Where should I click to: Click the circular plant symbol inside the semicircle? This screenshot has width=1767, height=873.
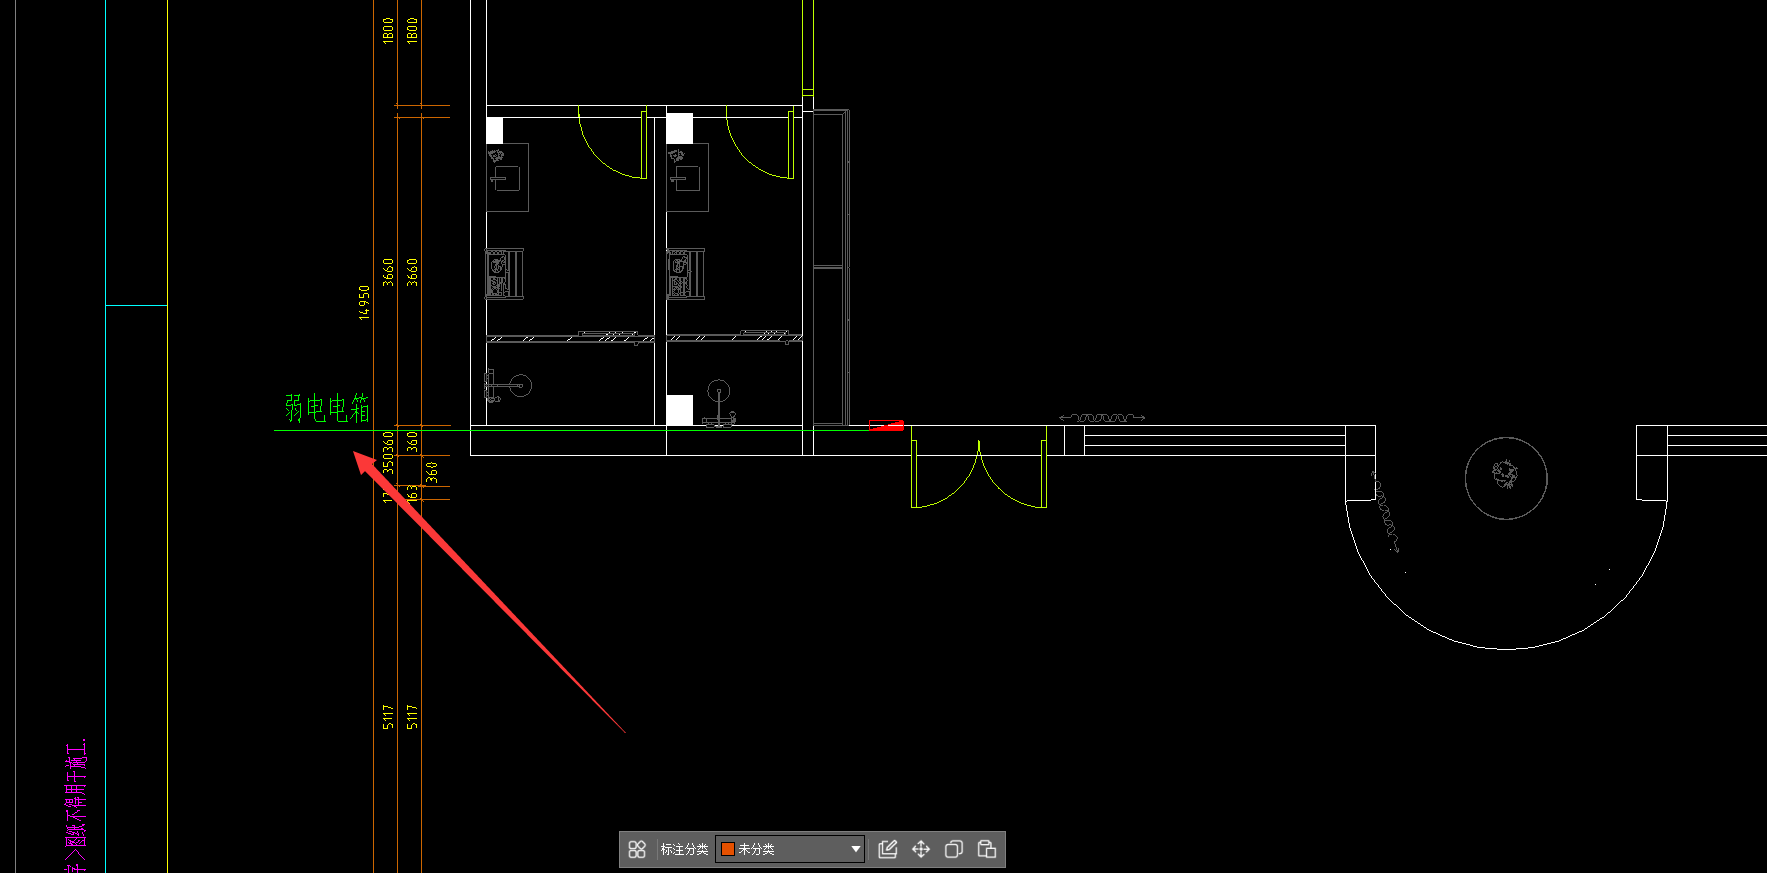click(1506, 478)
